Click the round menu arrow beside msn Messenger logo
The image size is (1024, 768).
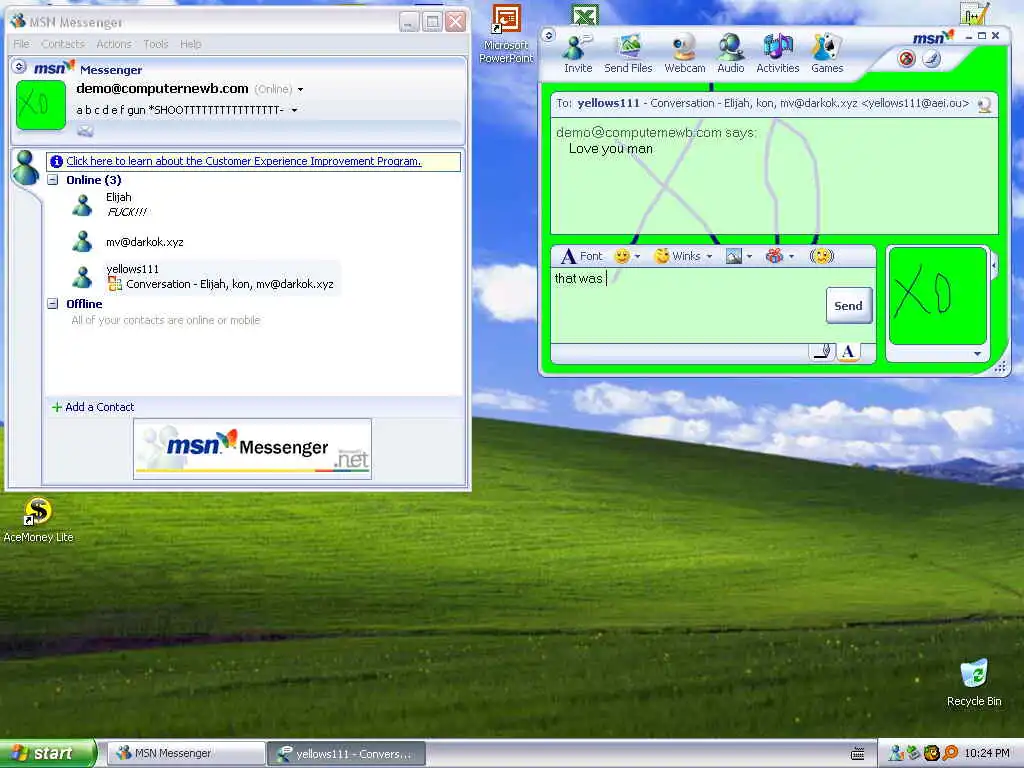19,67
